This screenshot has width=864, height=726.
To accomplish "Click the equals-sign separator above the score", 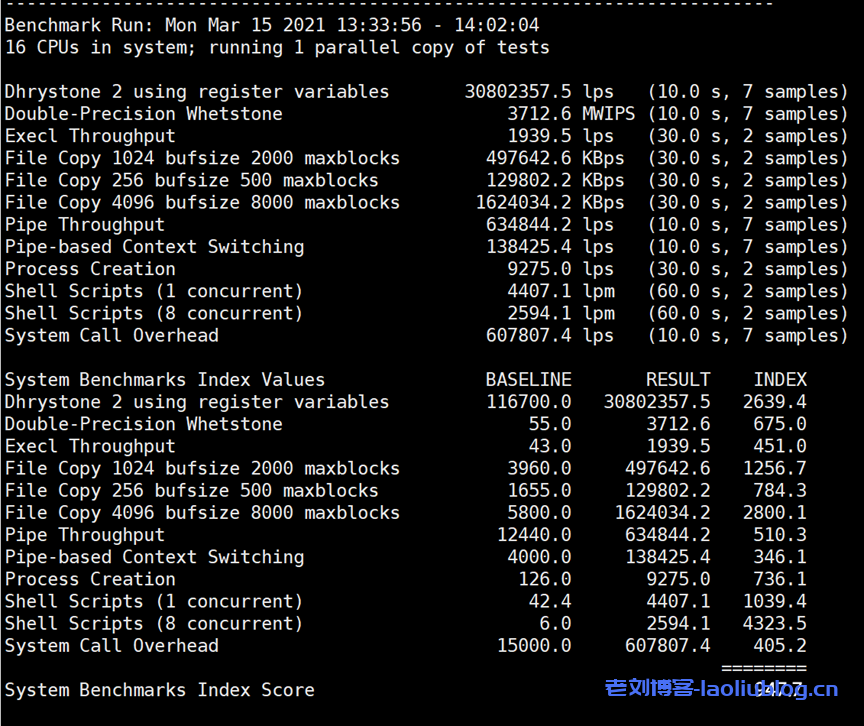I will (x=763, y=667).
